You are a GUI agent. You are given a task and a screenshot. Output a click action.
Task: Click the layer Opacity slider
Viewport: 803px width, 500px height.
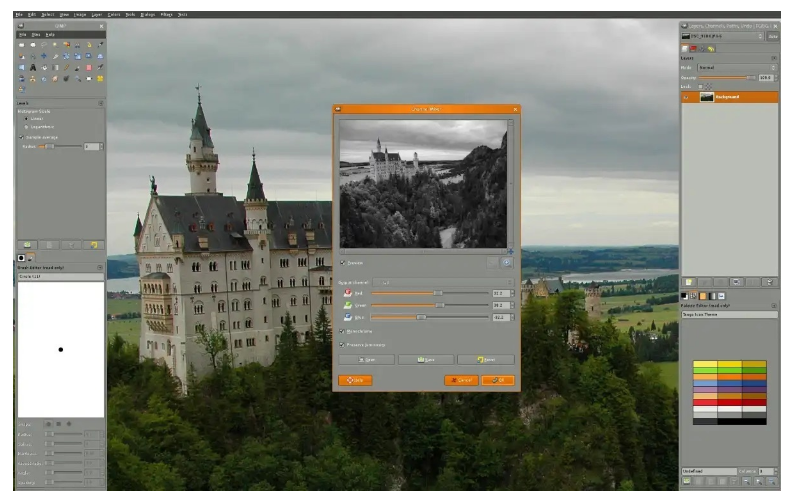point(727,78)
